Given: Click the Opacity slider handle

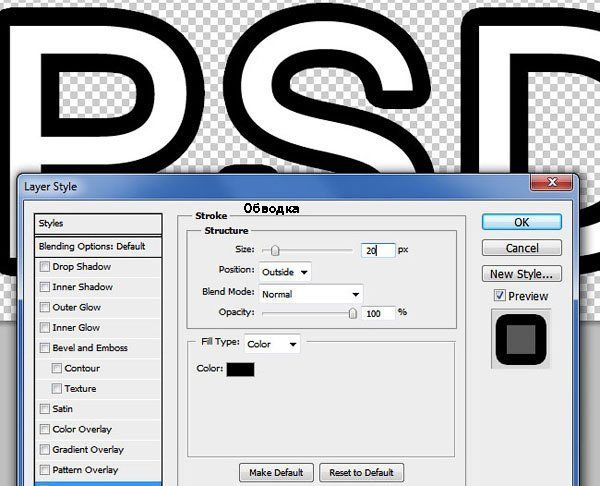Looking at the screenshot, I should click(352, 313).
